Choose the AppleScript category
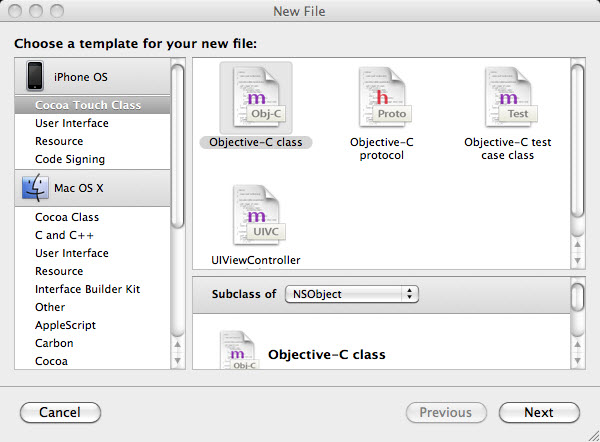Screen dimensions: 600x442 pyautogui.click(x=92, y=325)
